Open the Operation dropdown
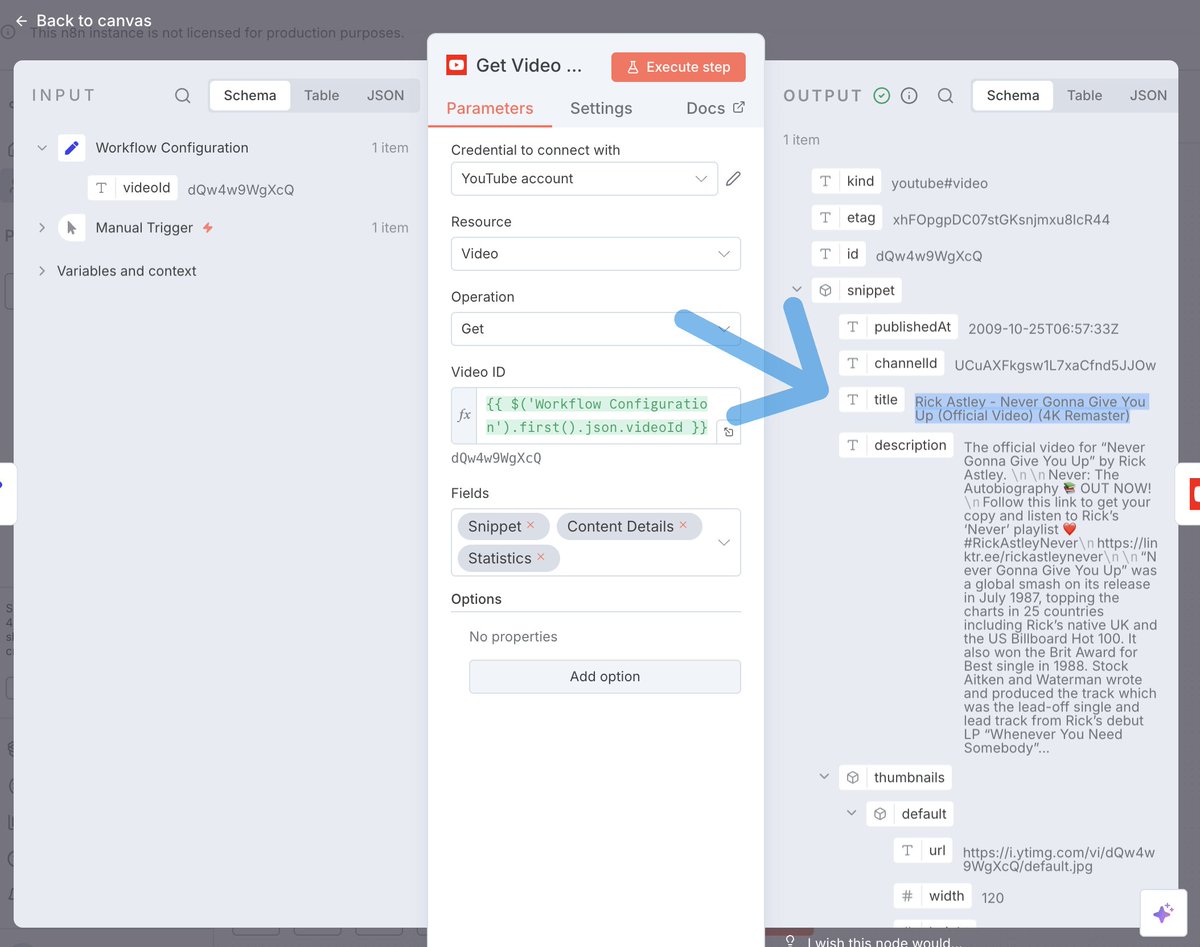 (596, 329)
